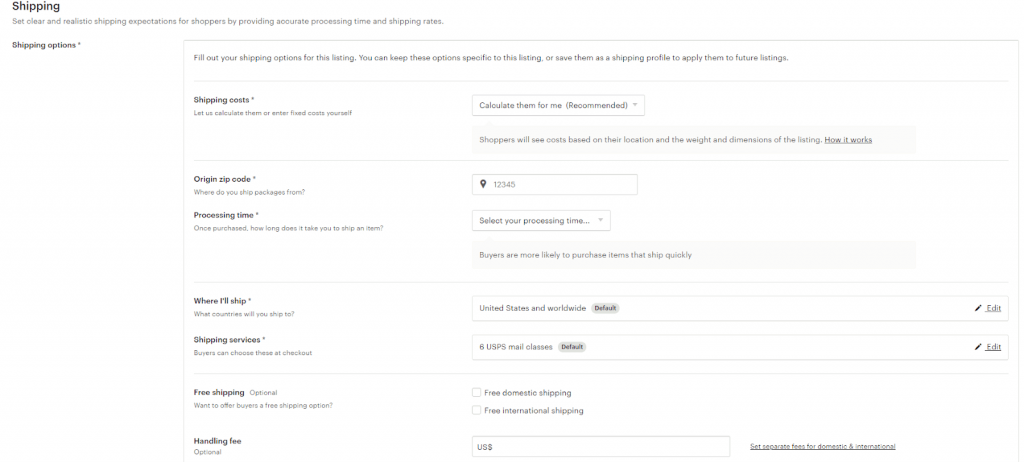Open the "Calculate them for me" dropdown
The height and width of the screenshot is (462, 1024).
point(557,105)
